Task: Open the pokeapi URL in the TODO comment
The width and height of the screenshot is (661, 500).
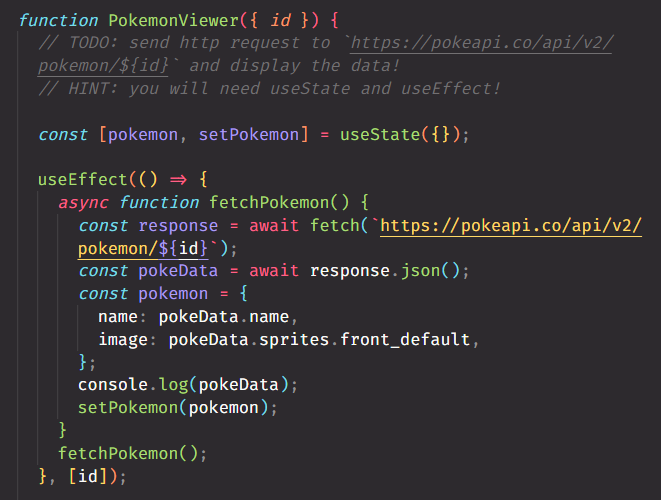Action: click(x=481, y=43)
